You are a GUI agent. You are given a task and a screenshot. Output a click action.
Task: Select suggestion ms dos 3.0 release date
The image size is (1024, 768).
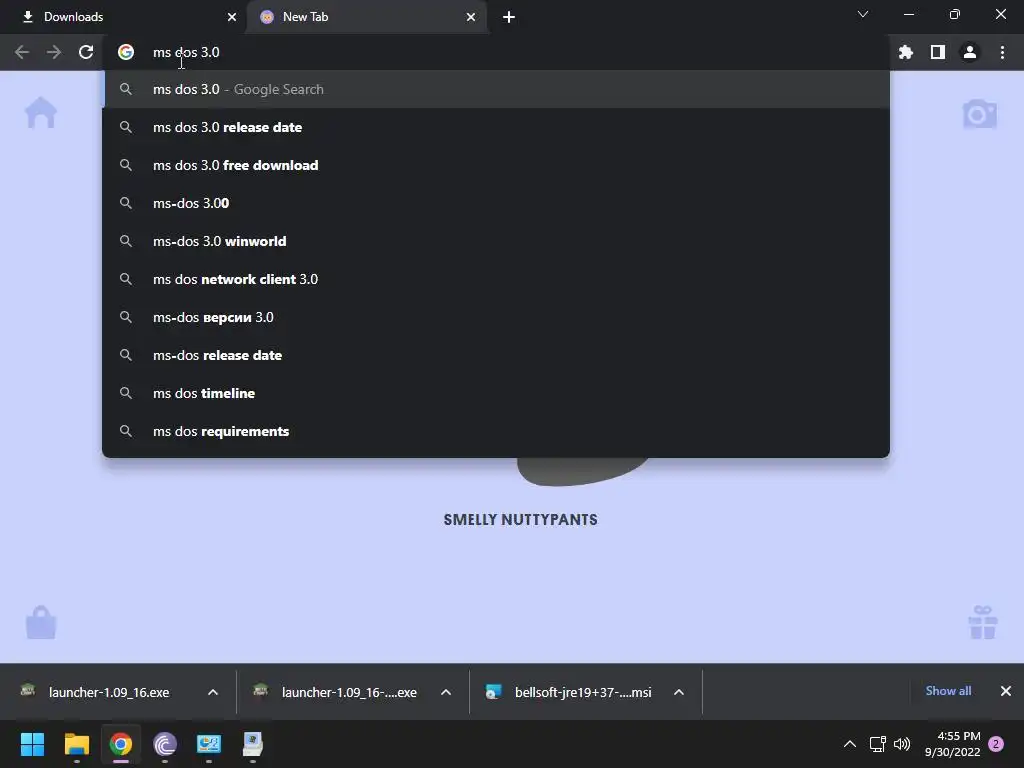pos(496,127)
